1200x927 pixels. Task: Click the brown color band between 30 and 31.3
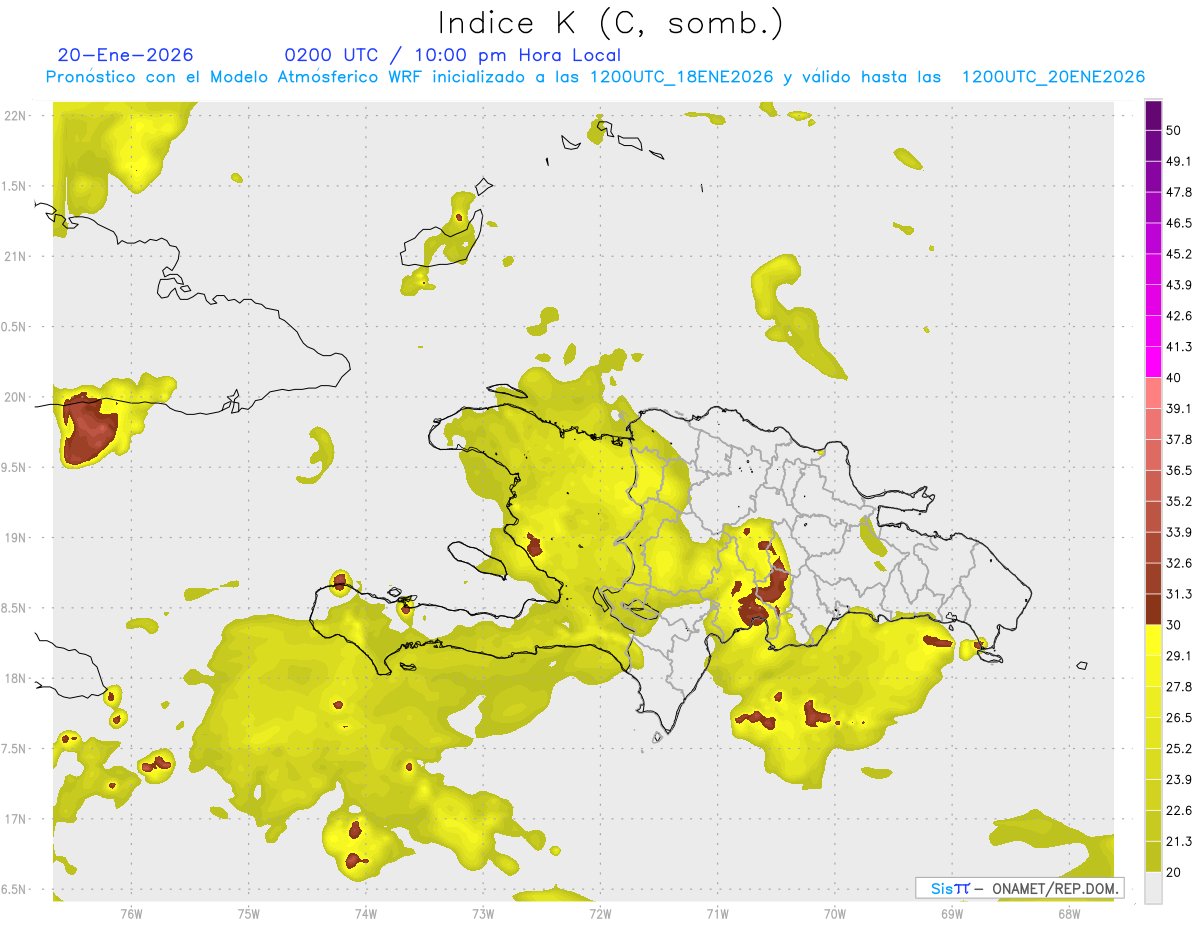tap(1153, 609)
